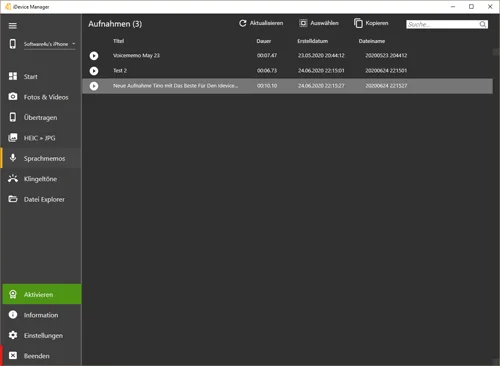Click the Klingeltöne alarm icon
Image resolution: width=500 pixels, height=366 pixels.
click(13, 179)
